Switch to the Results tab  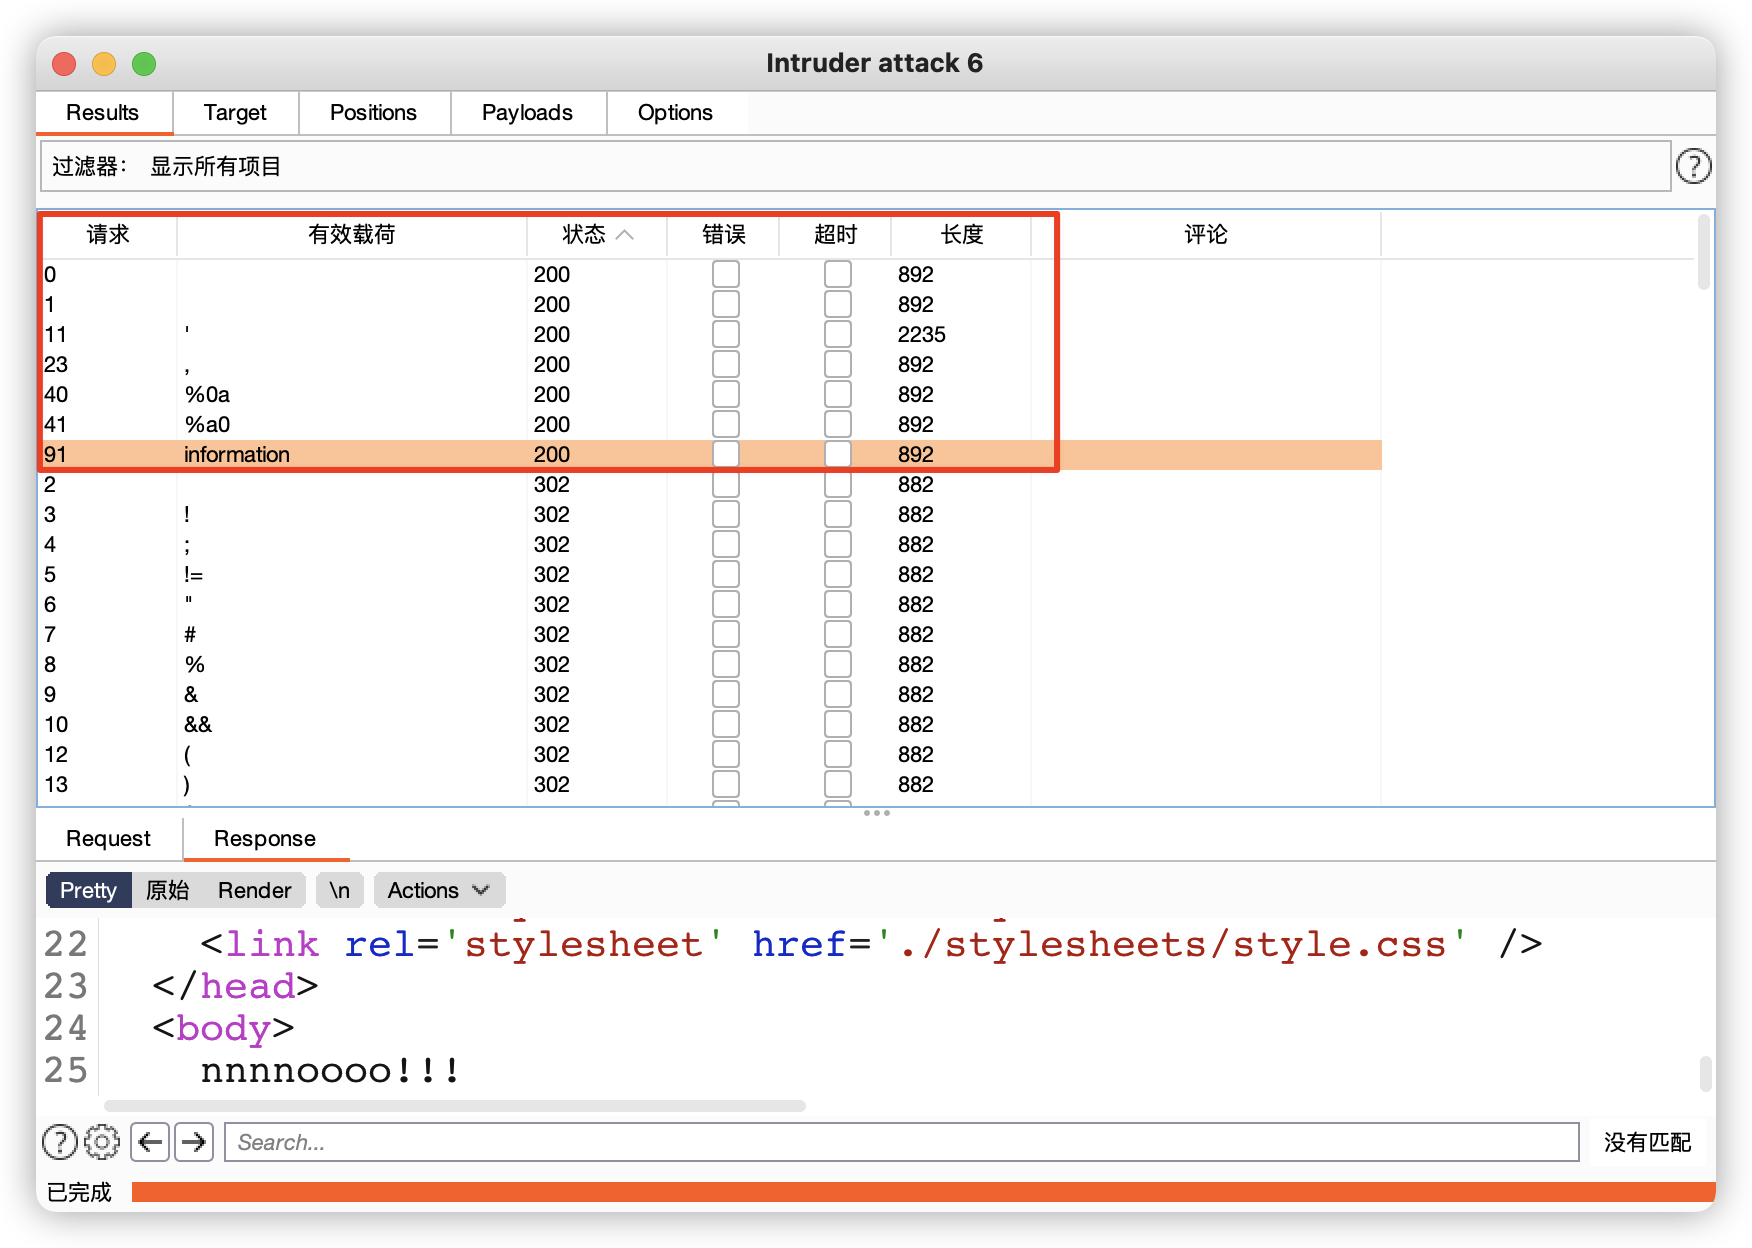click(x=103, y=113)
